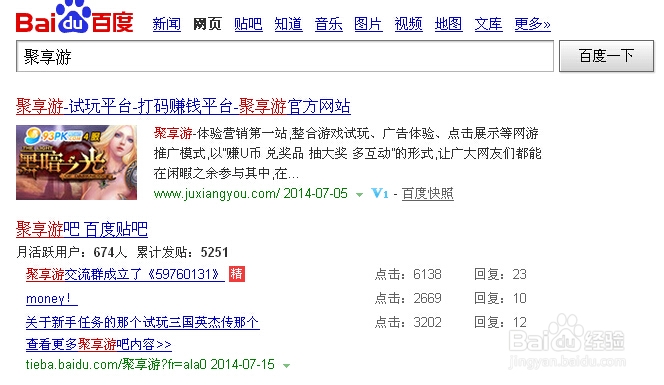
Task: Open 文库 link
Action: coord(488,24)
